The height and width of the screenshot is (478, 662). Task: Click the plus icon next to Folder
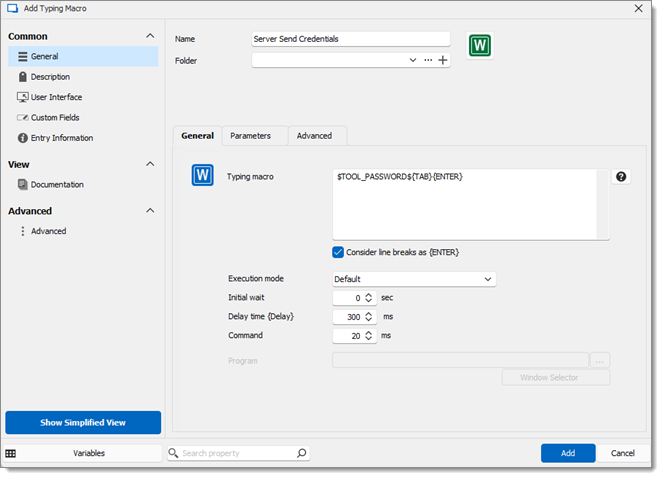coord(443,60)
